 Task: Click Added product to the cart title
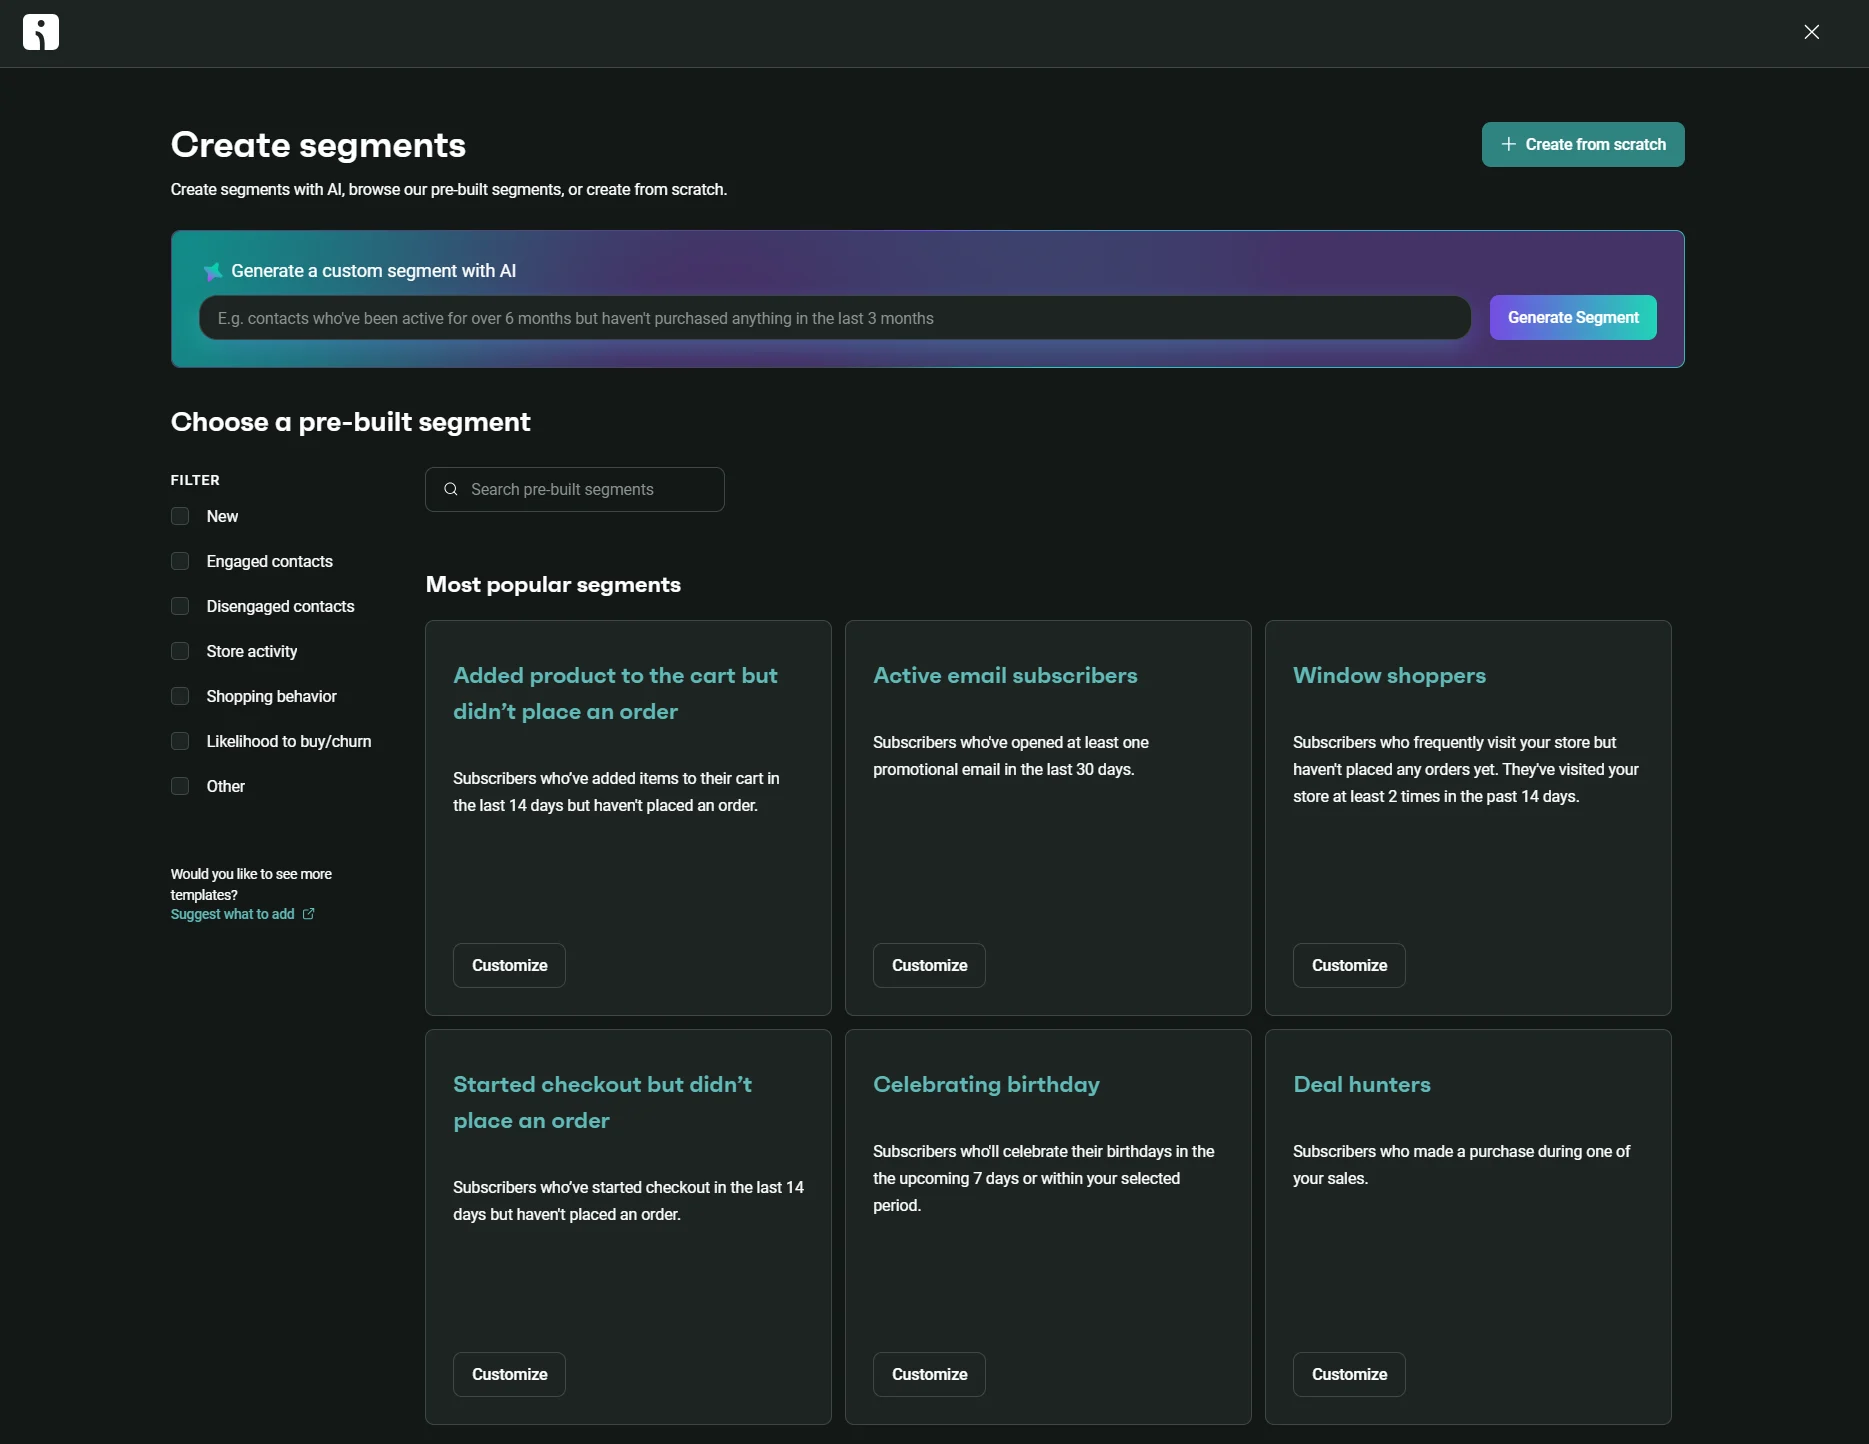615,693
